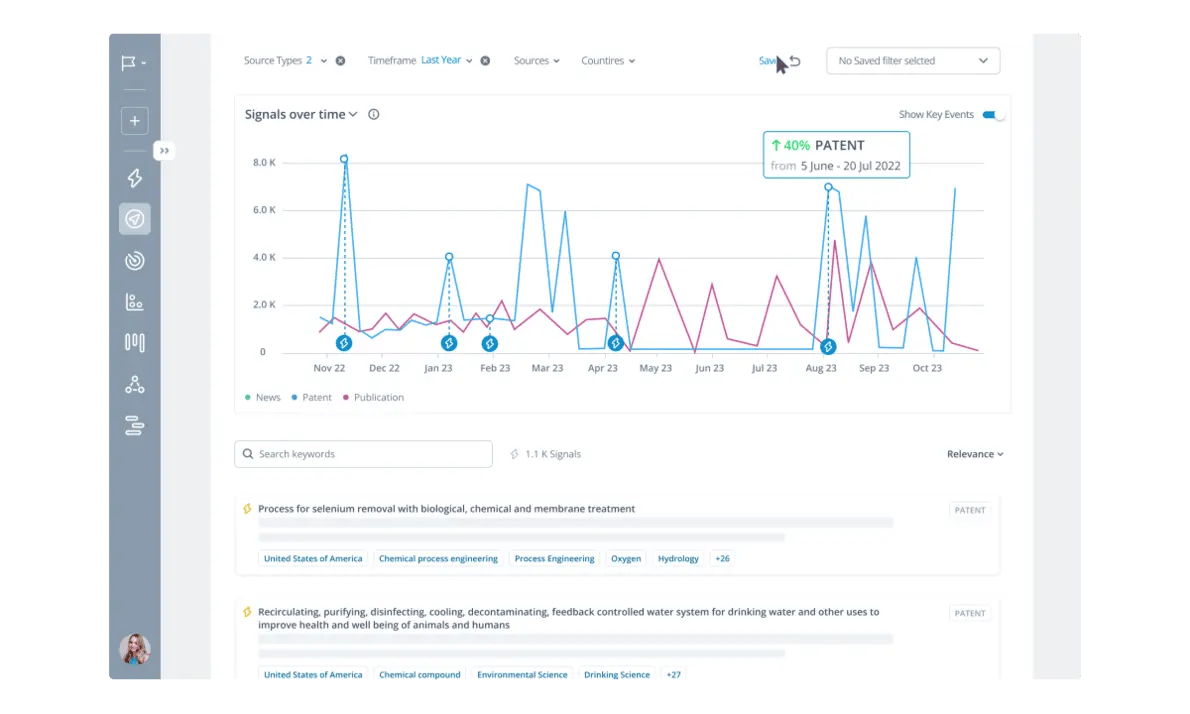The image size is (1190, 714).
Task: Open the selenium removal patent title link
Action: tap(446, 508)
